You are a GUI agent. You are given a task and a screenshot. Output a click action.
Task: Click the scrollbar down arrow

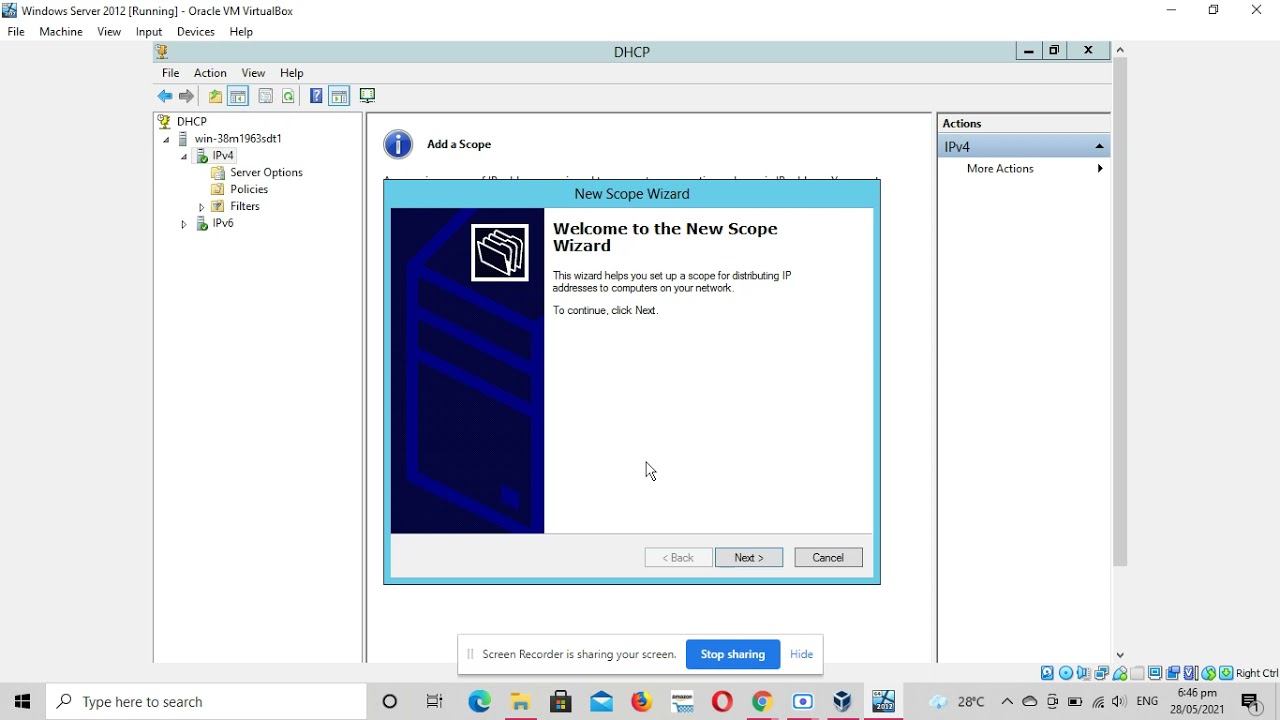pyautogui.click(x=1120, y=655)
